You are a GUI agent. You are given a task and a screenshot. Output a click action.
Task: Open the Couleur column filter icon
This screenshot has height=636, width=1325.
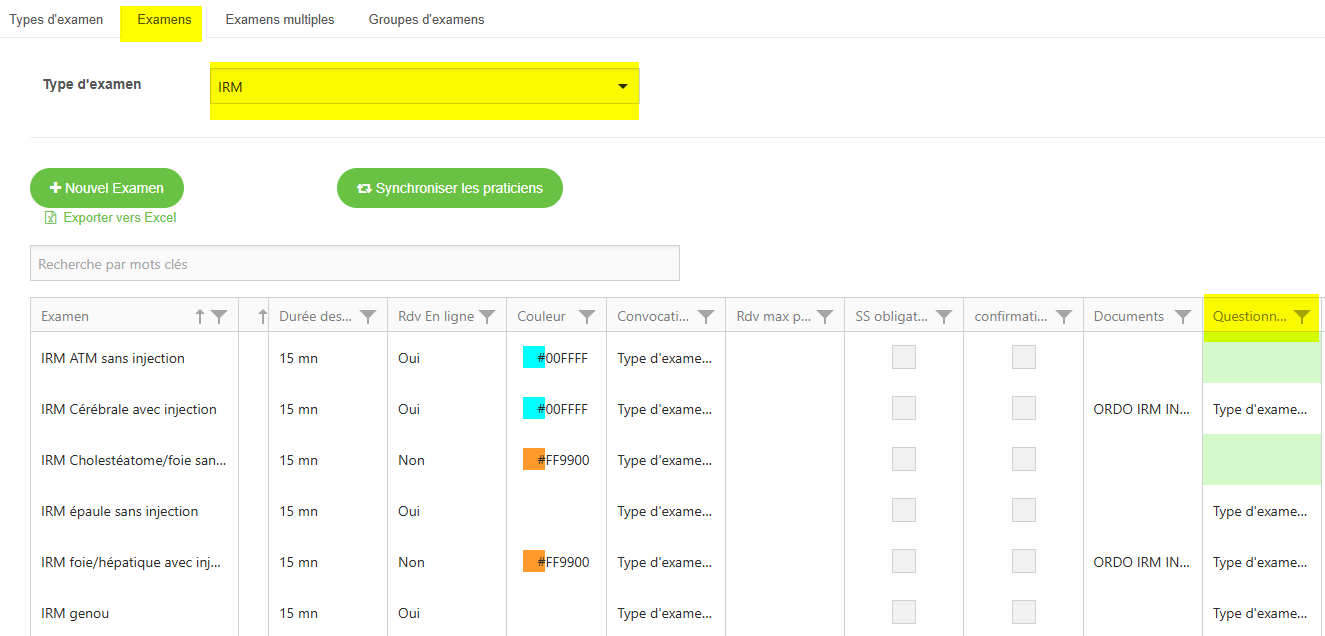[587, 317]
